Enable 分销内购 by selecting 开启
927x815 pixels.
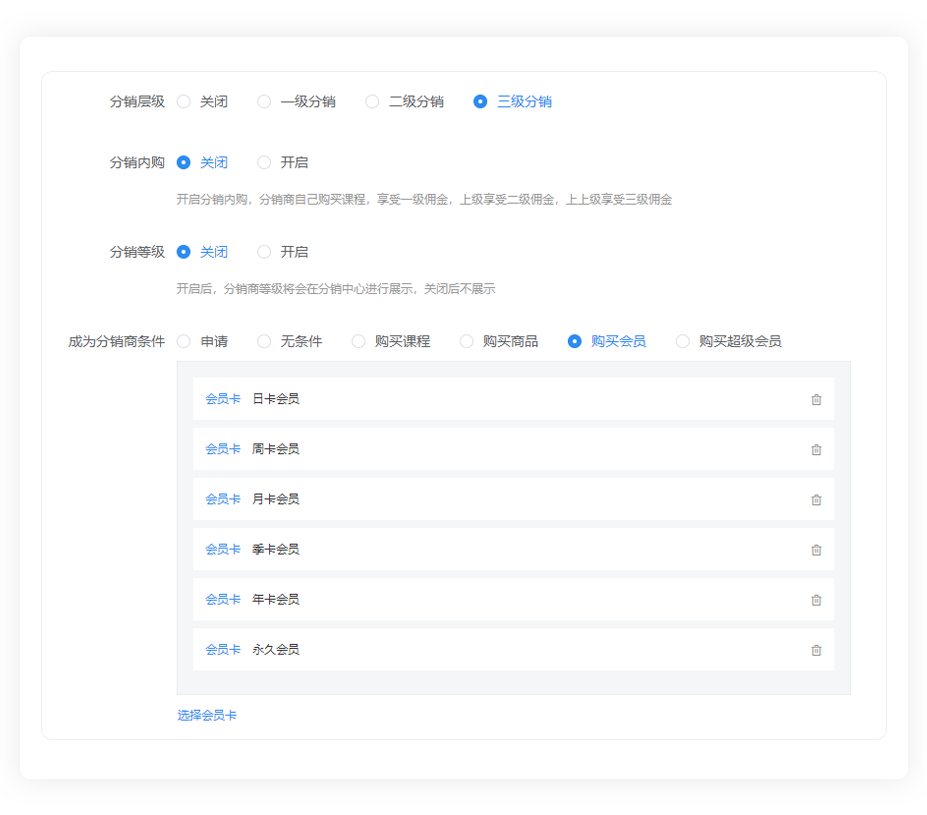(264, 162)
